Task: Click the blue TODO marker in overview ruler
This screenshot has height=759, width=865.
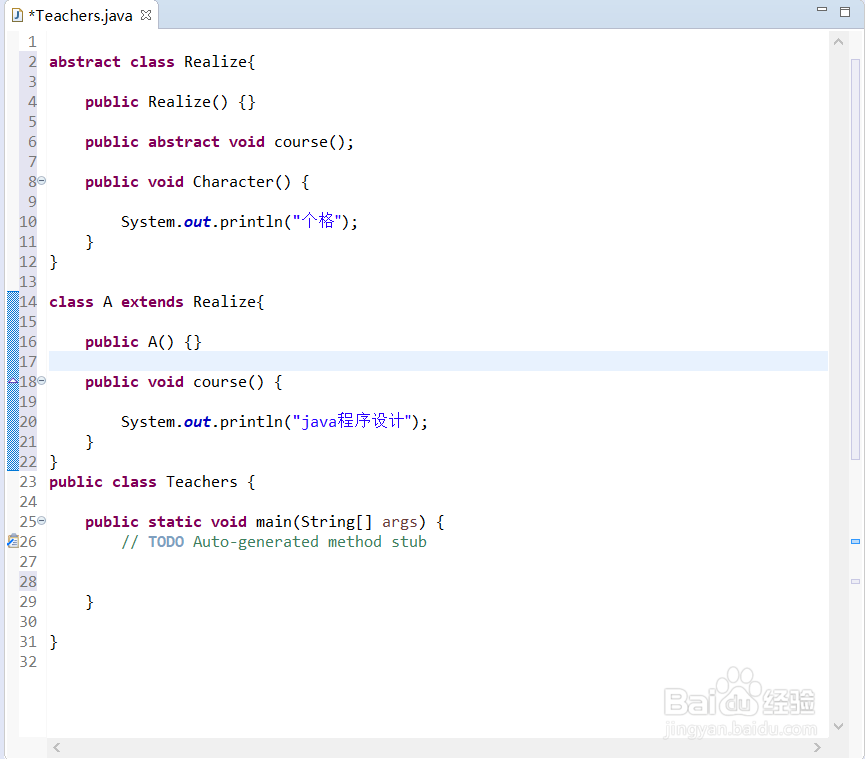Action: point(856,542)
